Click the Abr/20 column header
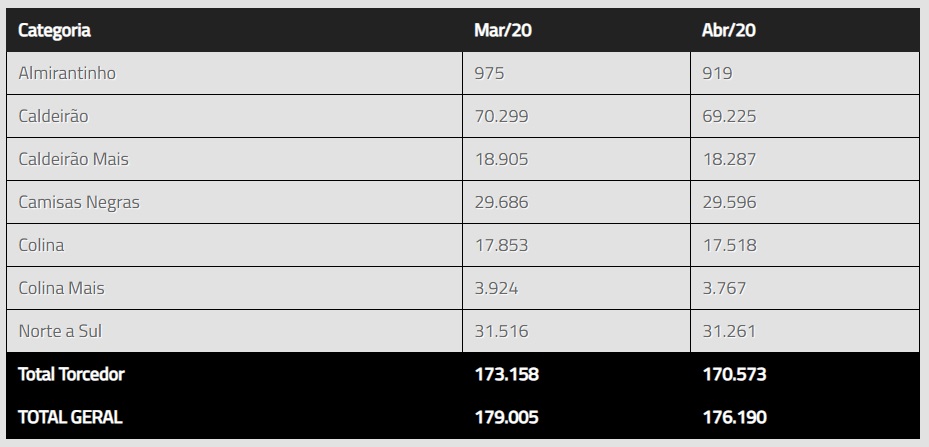The height and width of the screenshot is (447, 929). pyautogui.click(x=729, y=30)
